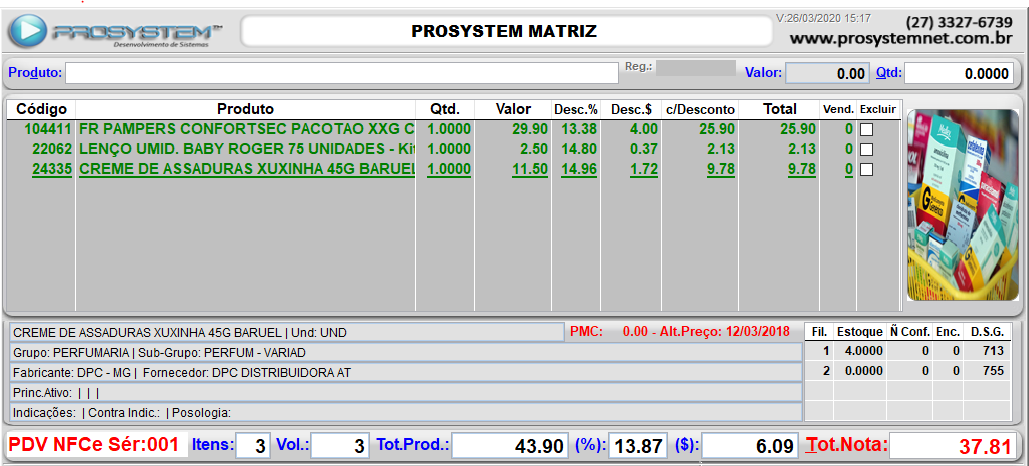Click Estoque value 0.0000 for Fil. 2
Image resolution: width=1029 pixels, height=466 pixels.
coord(864,371)
